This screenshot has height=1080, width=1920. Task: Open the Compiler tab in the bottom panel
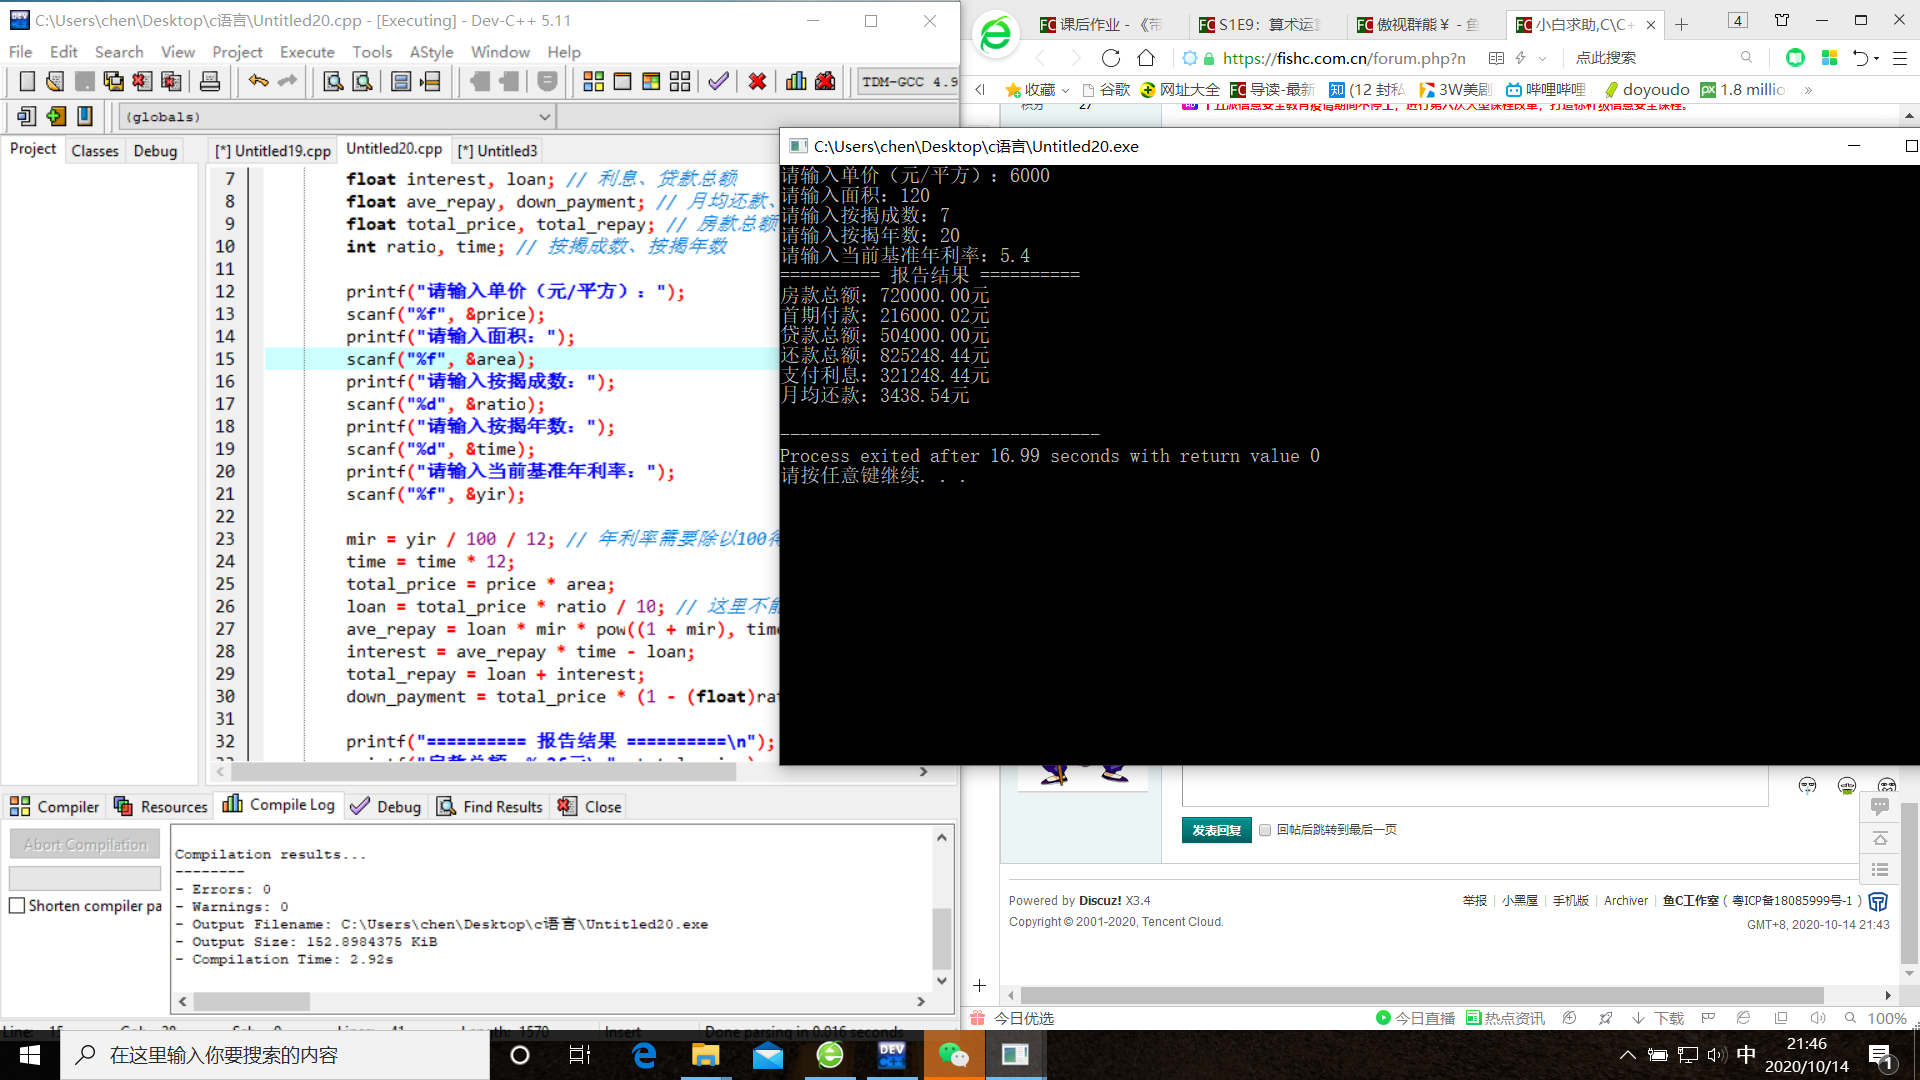pyautogui.click(x=55, y=807)
